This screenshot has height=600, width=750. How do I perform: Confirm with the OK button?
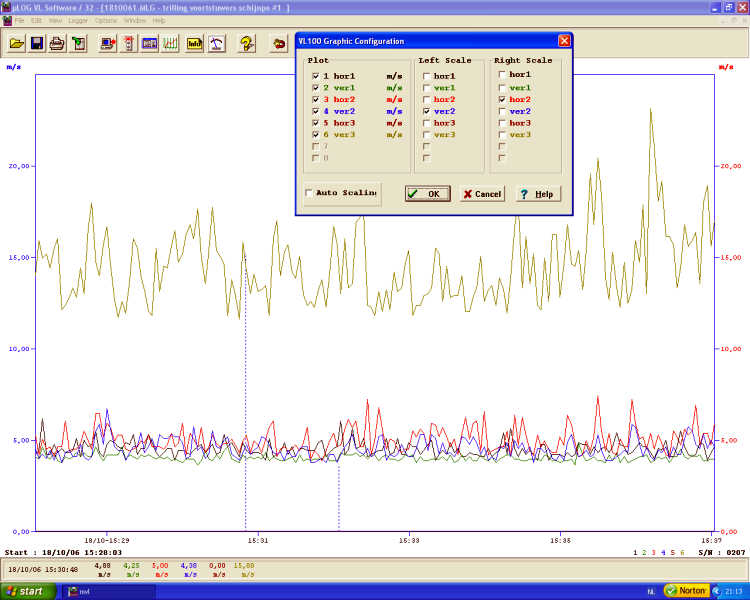point(428,194)
